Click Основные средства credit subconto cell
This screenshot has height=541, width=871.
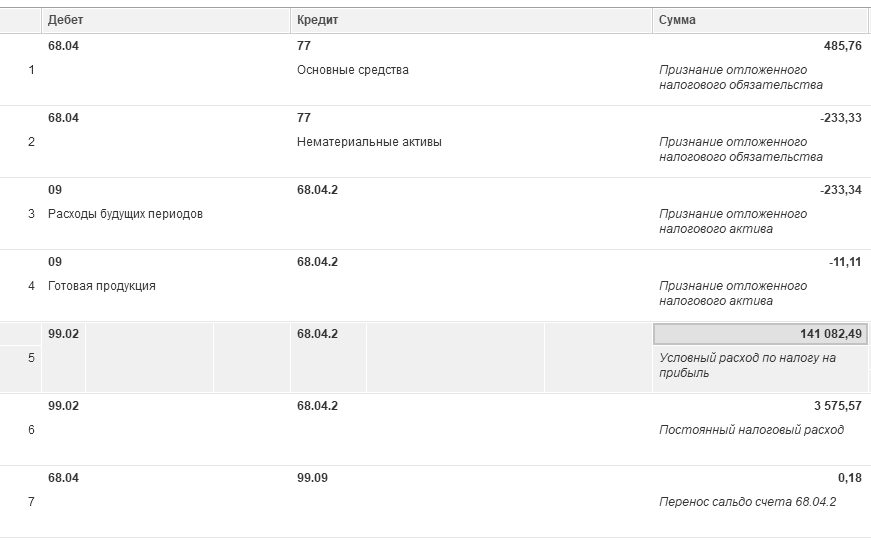(x=353, y=70)
